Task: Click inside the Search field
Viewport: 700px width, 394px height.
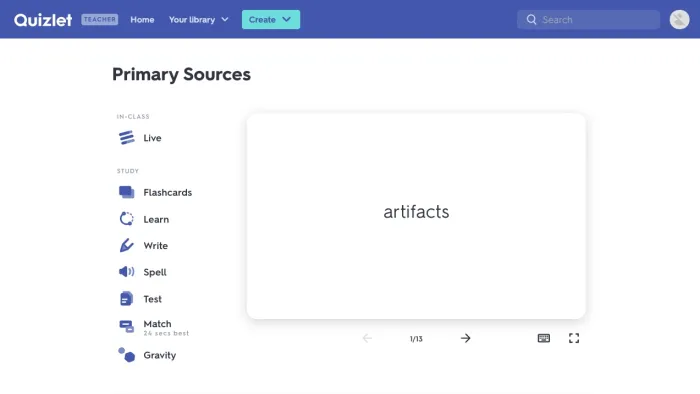Action: tap(588, 20)
